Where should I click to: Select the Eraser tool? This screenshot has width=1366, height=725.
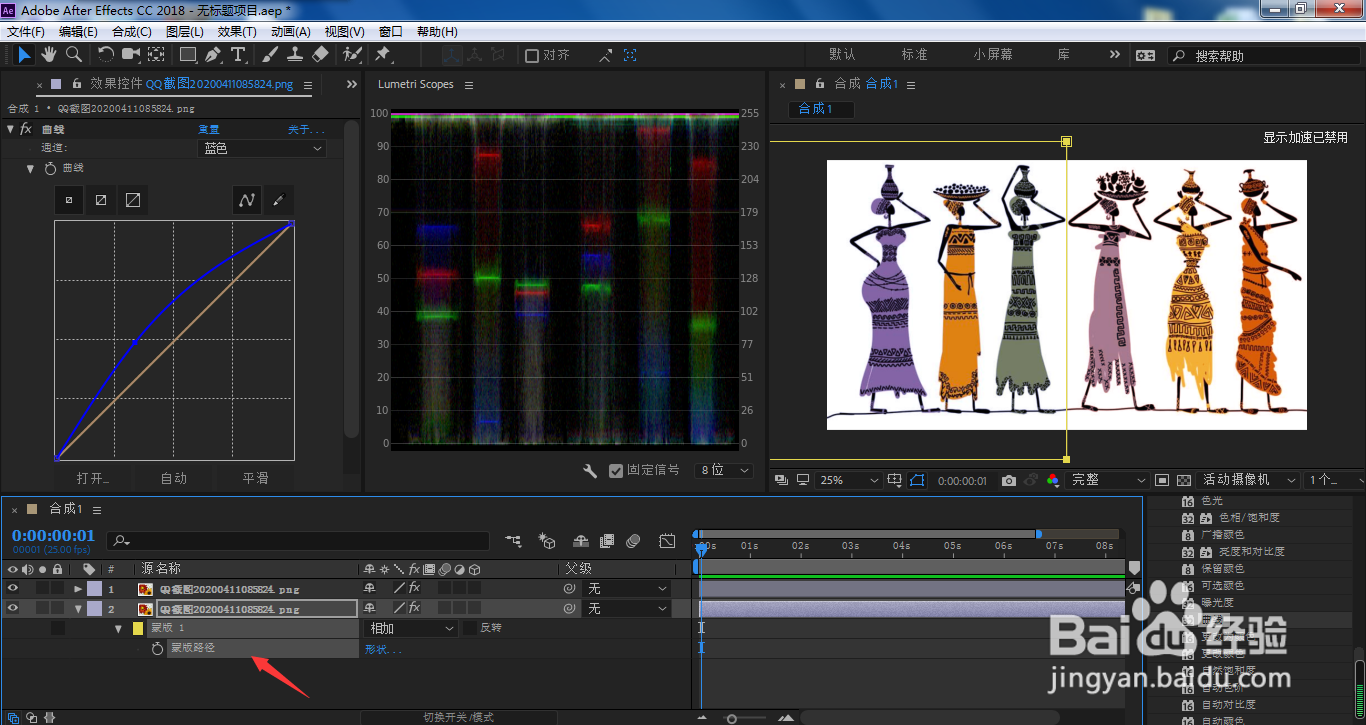point(320,54)
